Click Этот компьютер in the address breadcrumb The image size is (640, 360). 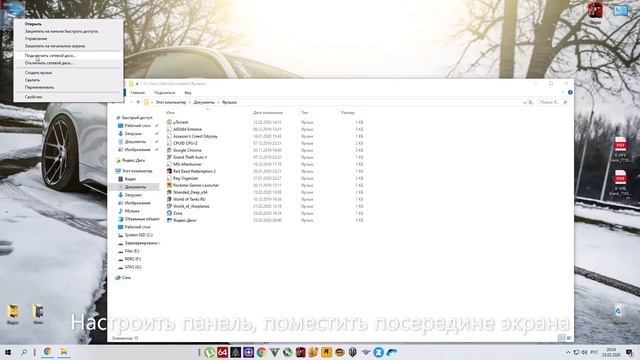pyautogui.click(x=171, y=102)
